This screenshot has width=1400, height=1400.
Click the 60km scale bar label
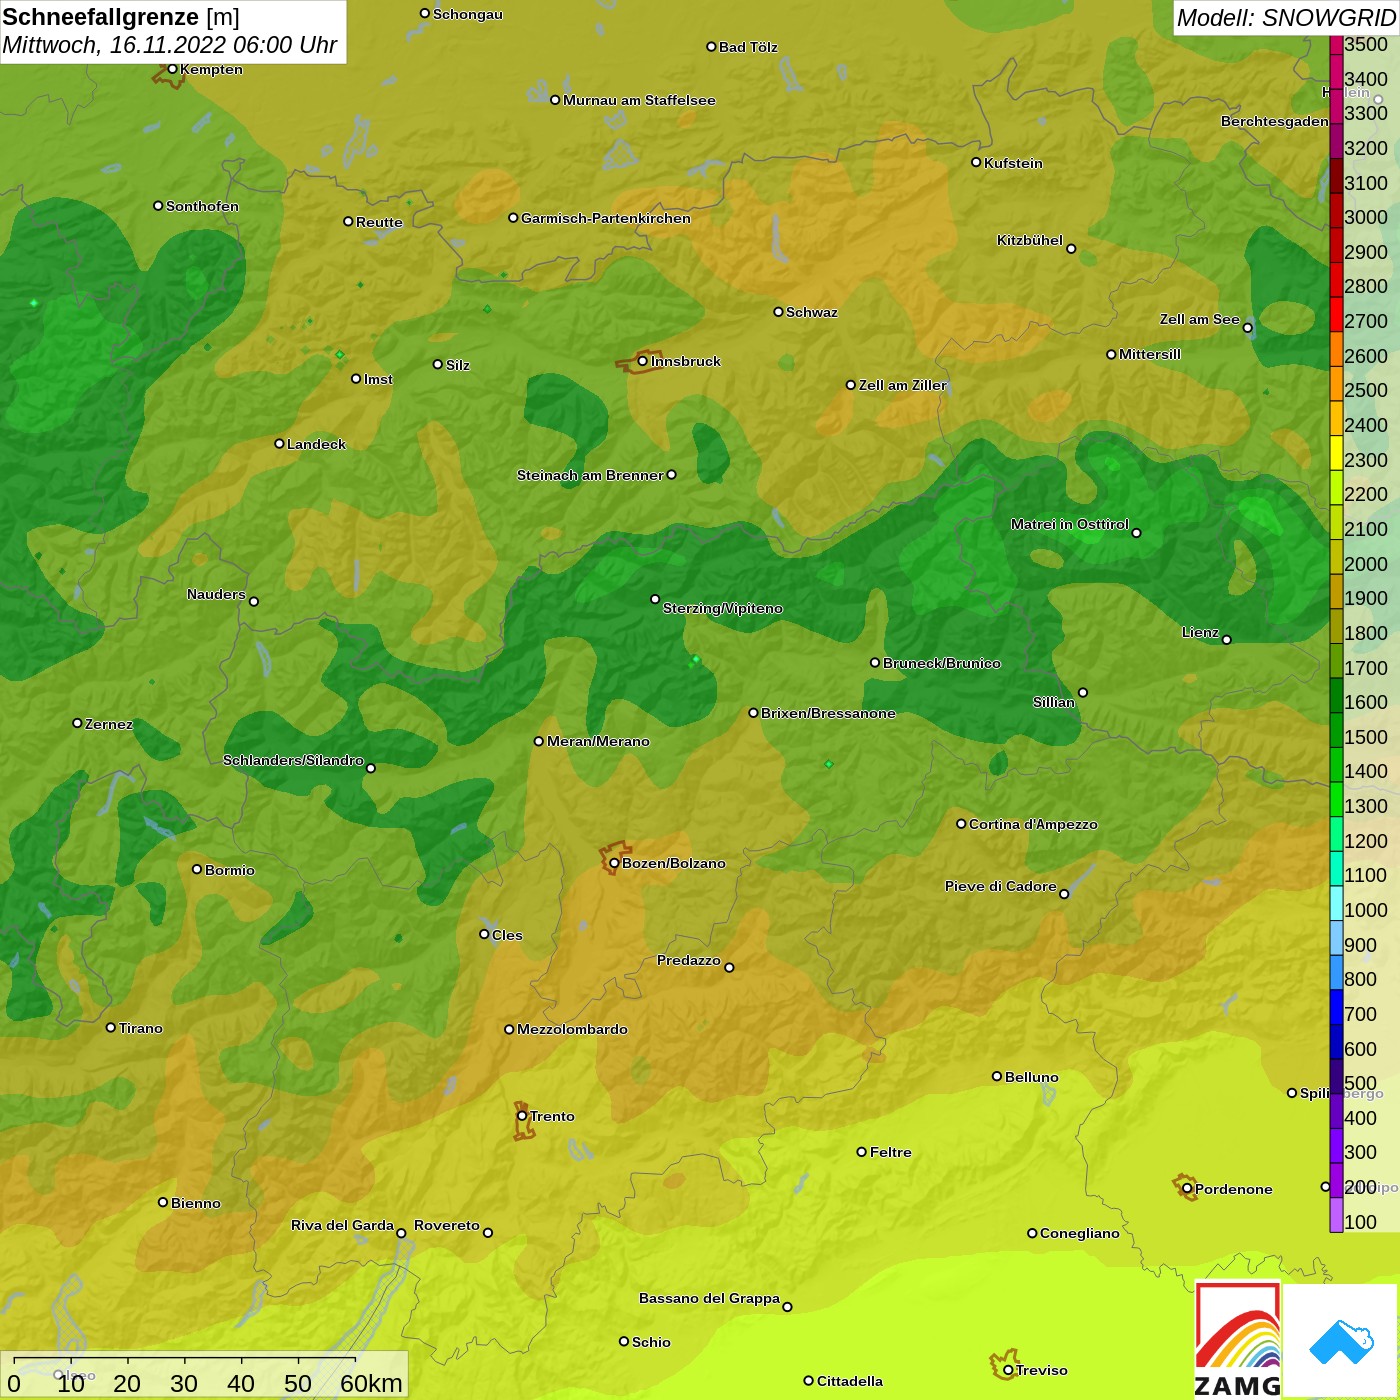click(371, 1383)
